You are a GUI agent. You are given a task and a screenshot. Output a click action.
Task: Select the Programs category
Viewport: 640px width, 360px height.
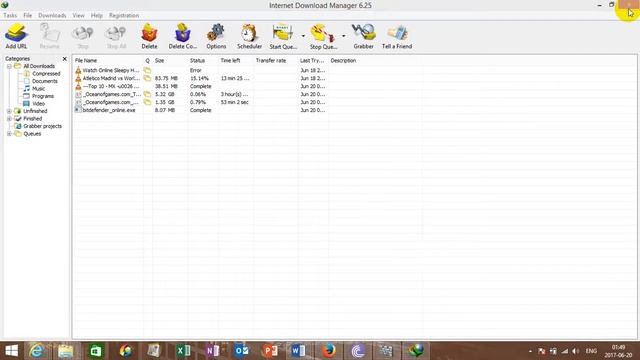point(43,96)
